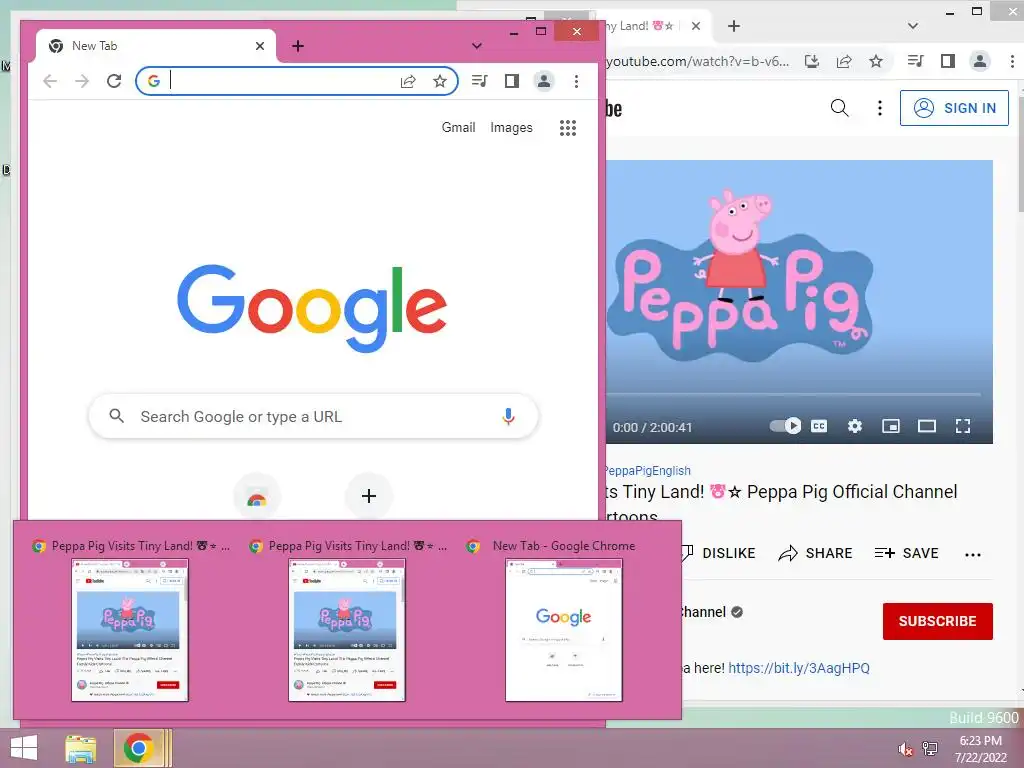Enable miniplayer on video
The image size is (1024, 768).
click(x=891, y=426)
